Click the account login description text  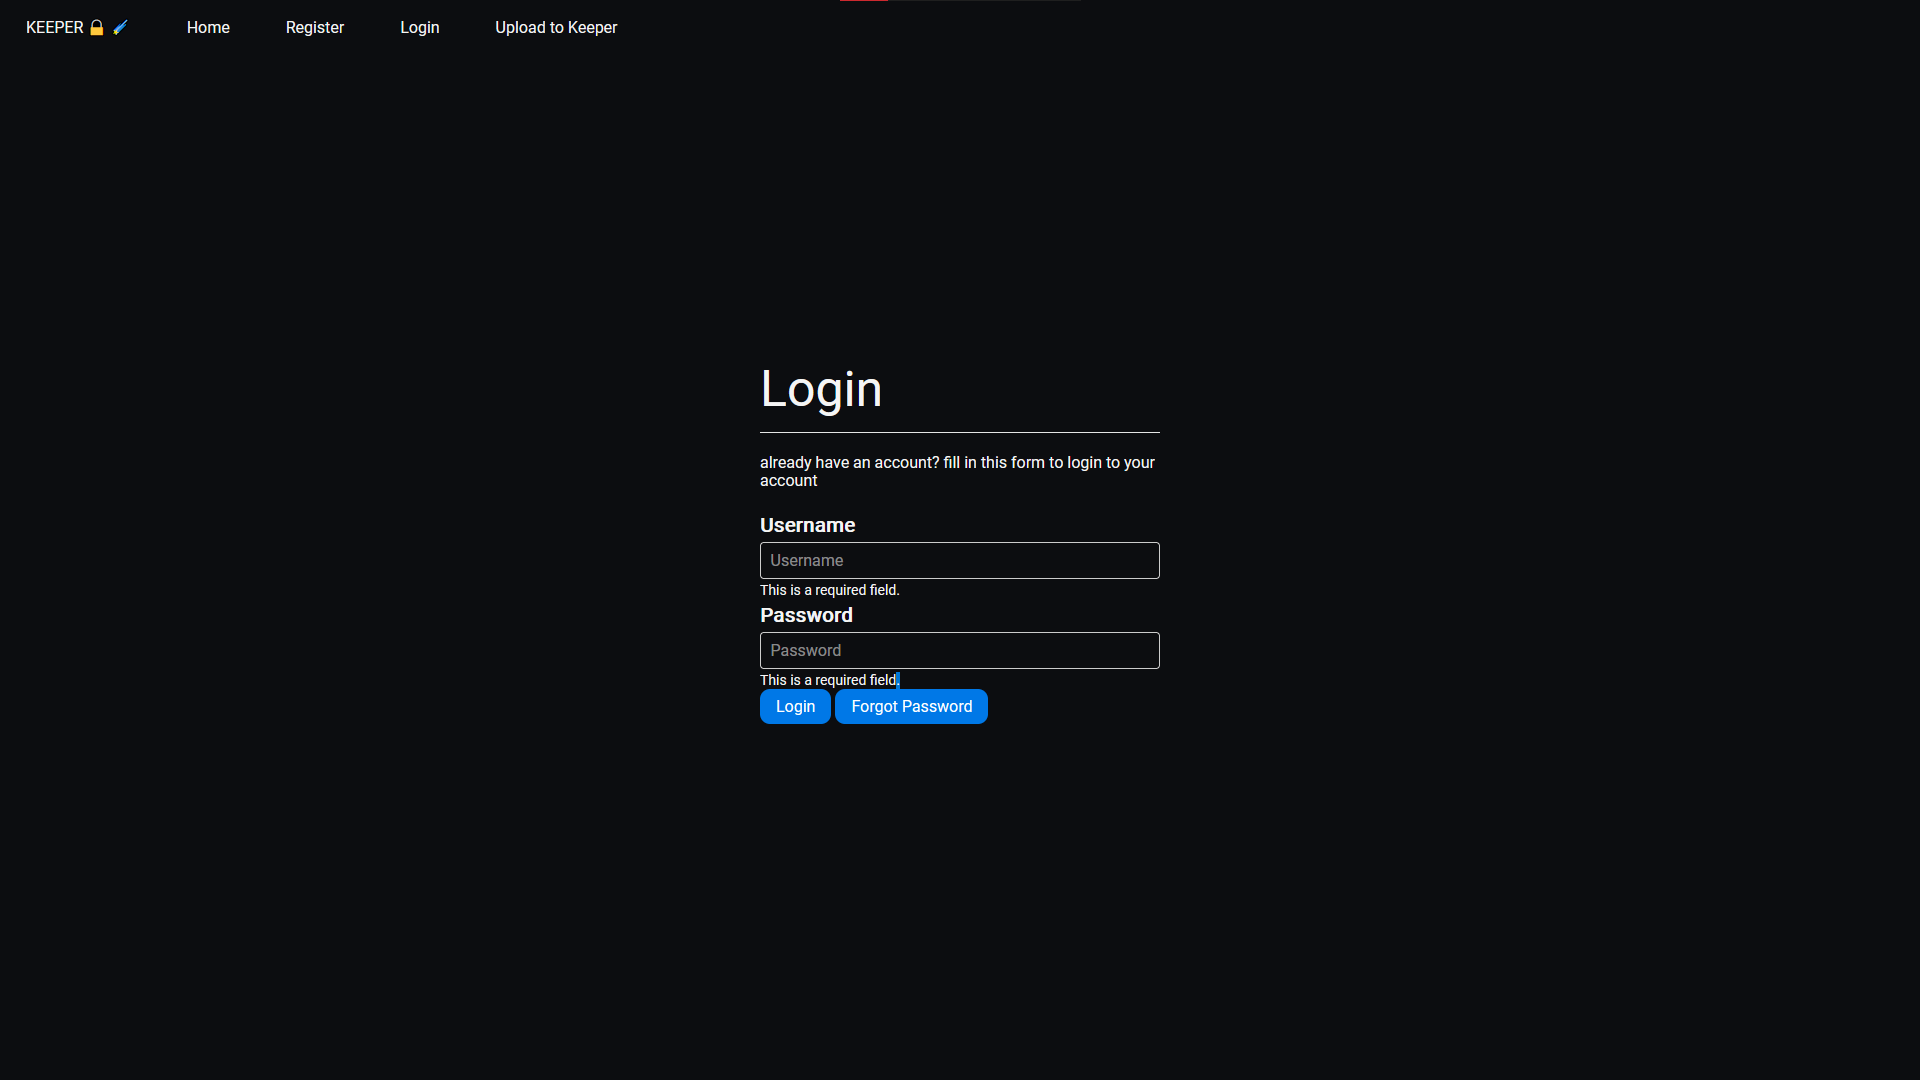(957, 471)
